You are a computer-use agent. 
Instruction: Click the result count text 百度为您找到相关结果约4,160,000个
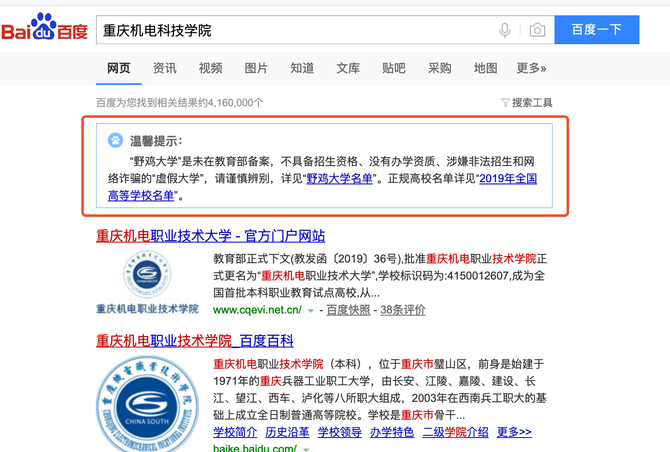179,103
